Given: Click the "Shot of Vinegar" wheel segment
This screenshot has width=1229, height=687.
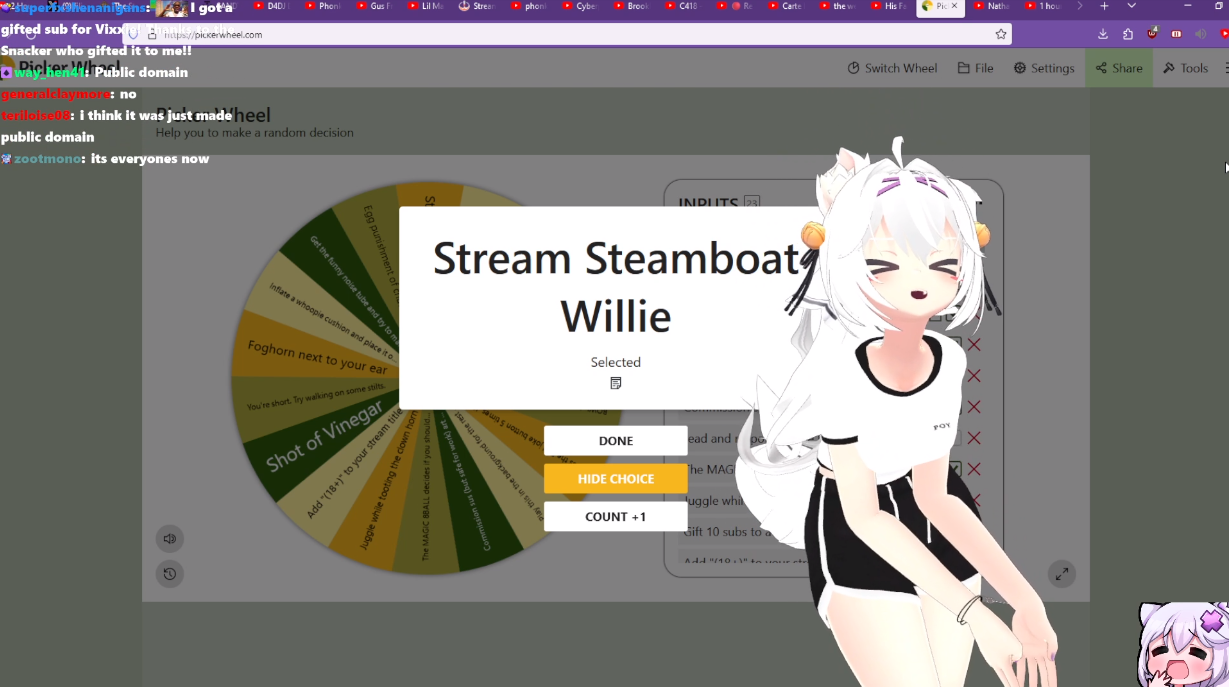Looking at the screenshot, I should coord(323,436).
